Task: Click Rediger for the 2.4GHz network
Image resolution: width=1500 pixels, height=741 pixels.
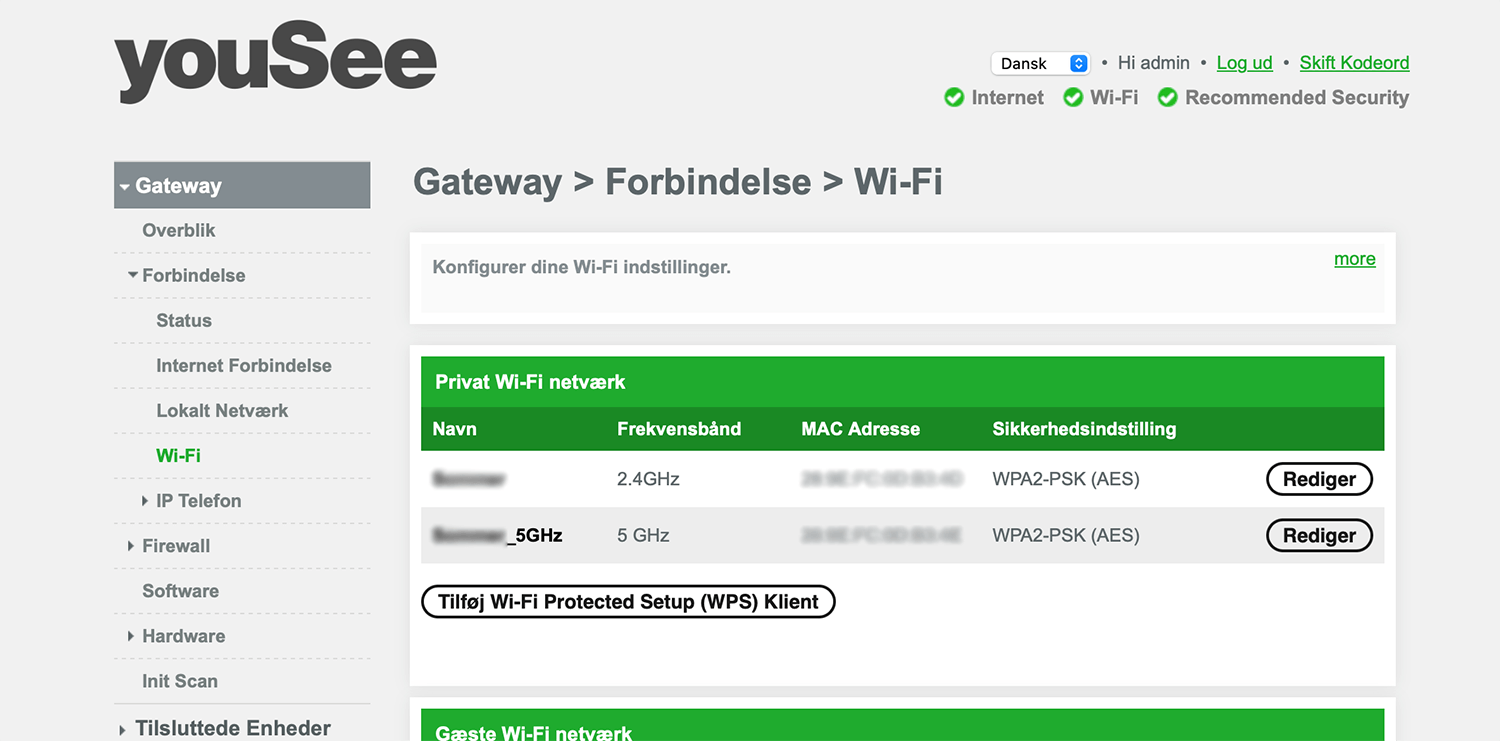Action: (x=1319, y=480)
